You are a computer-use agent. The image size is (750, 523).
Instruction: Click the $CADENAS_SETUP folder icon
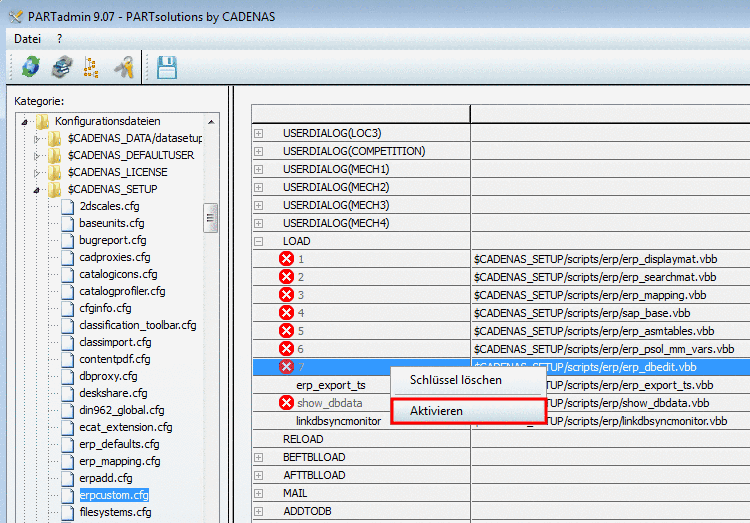tap(55, 189)
